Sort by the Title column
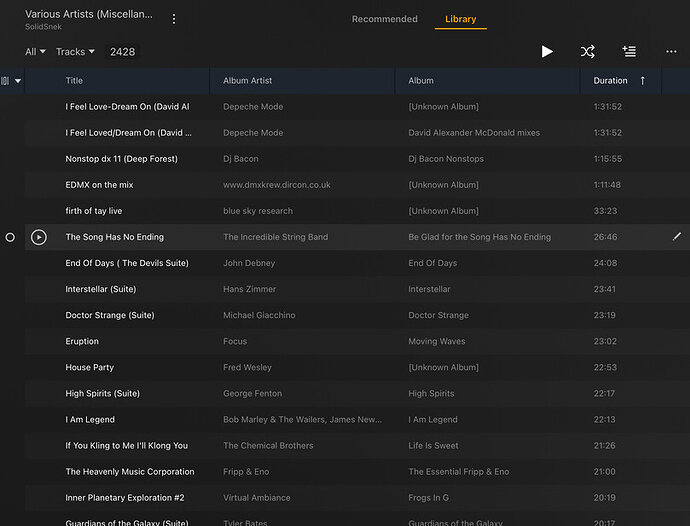 [74, 81]
